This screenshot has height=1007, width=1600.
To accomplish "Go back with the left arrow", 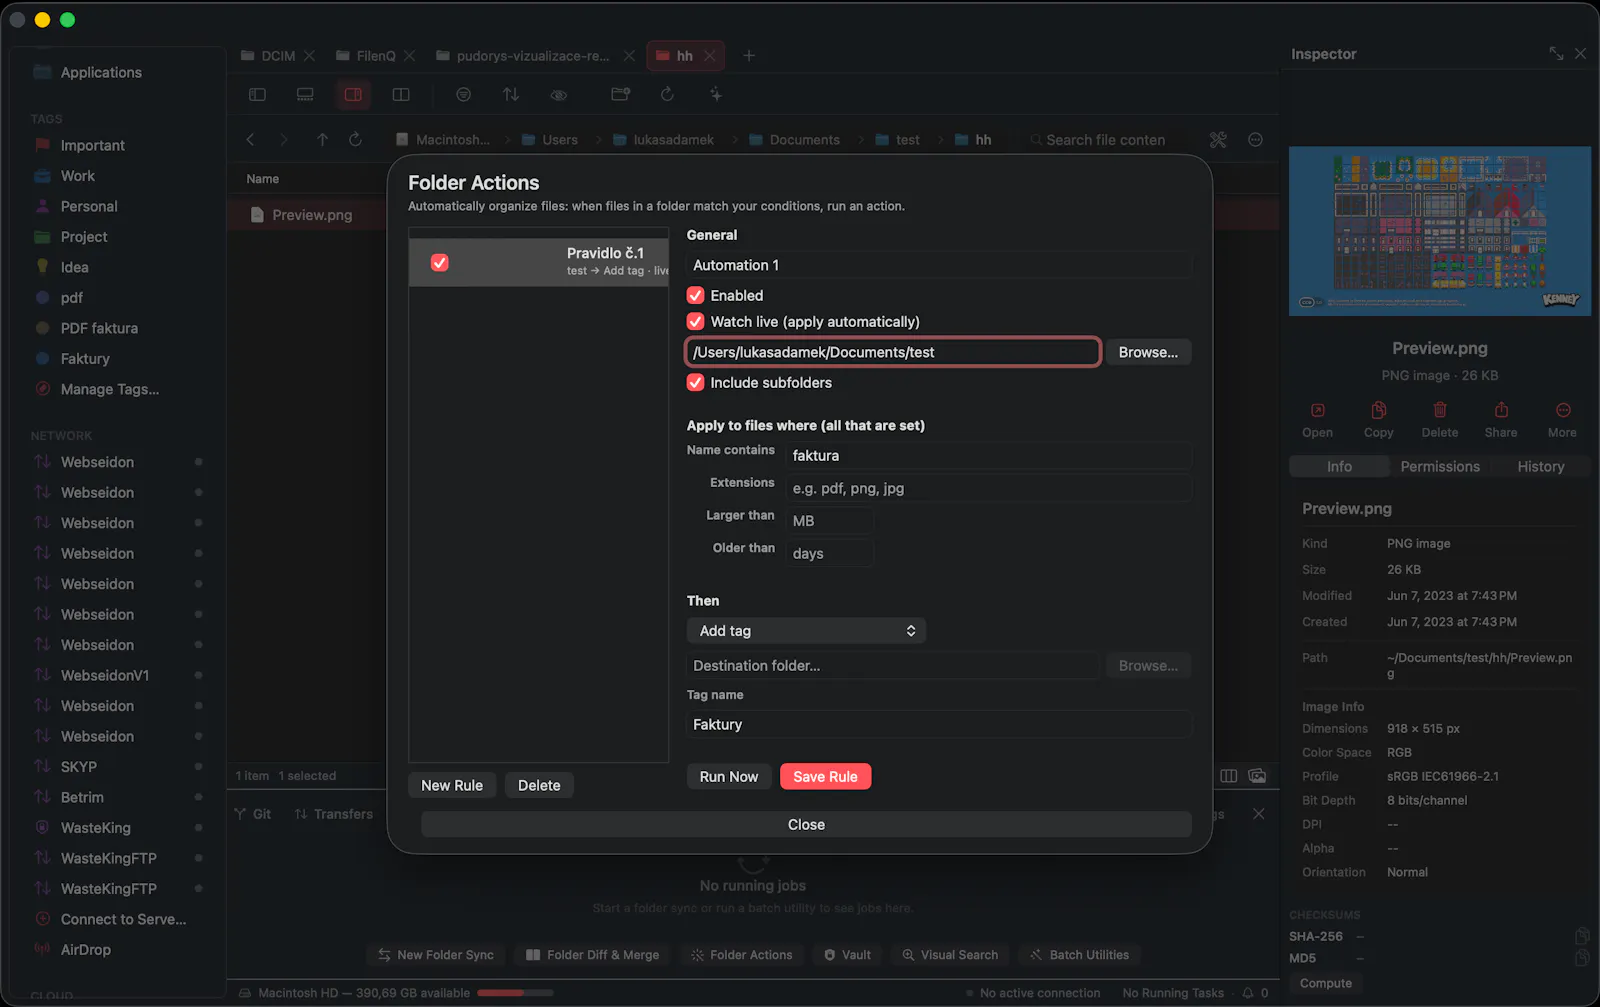I will coord(251,140).
